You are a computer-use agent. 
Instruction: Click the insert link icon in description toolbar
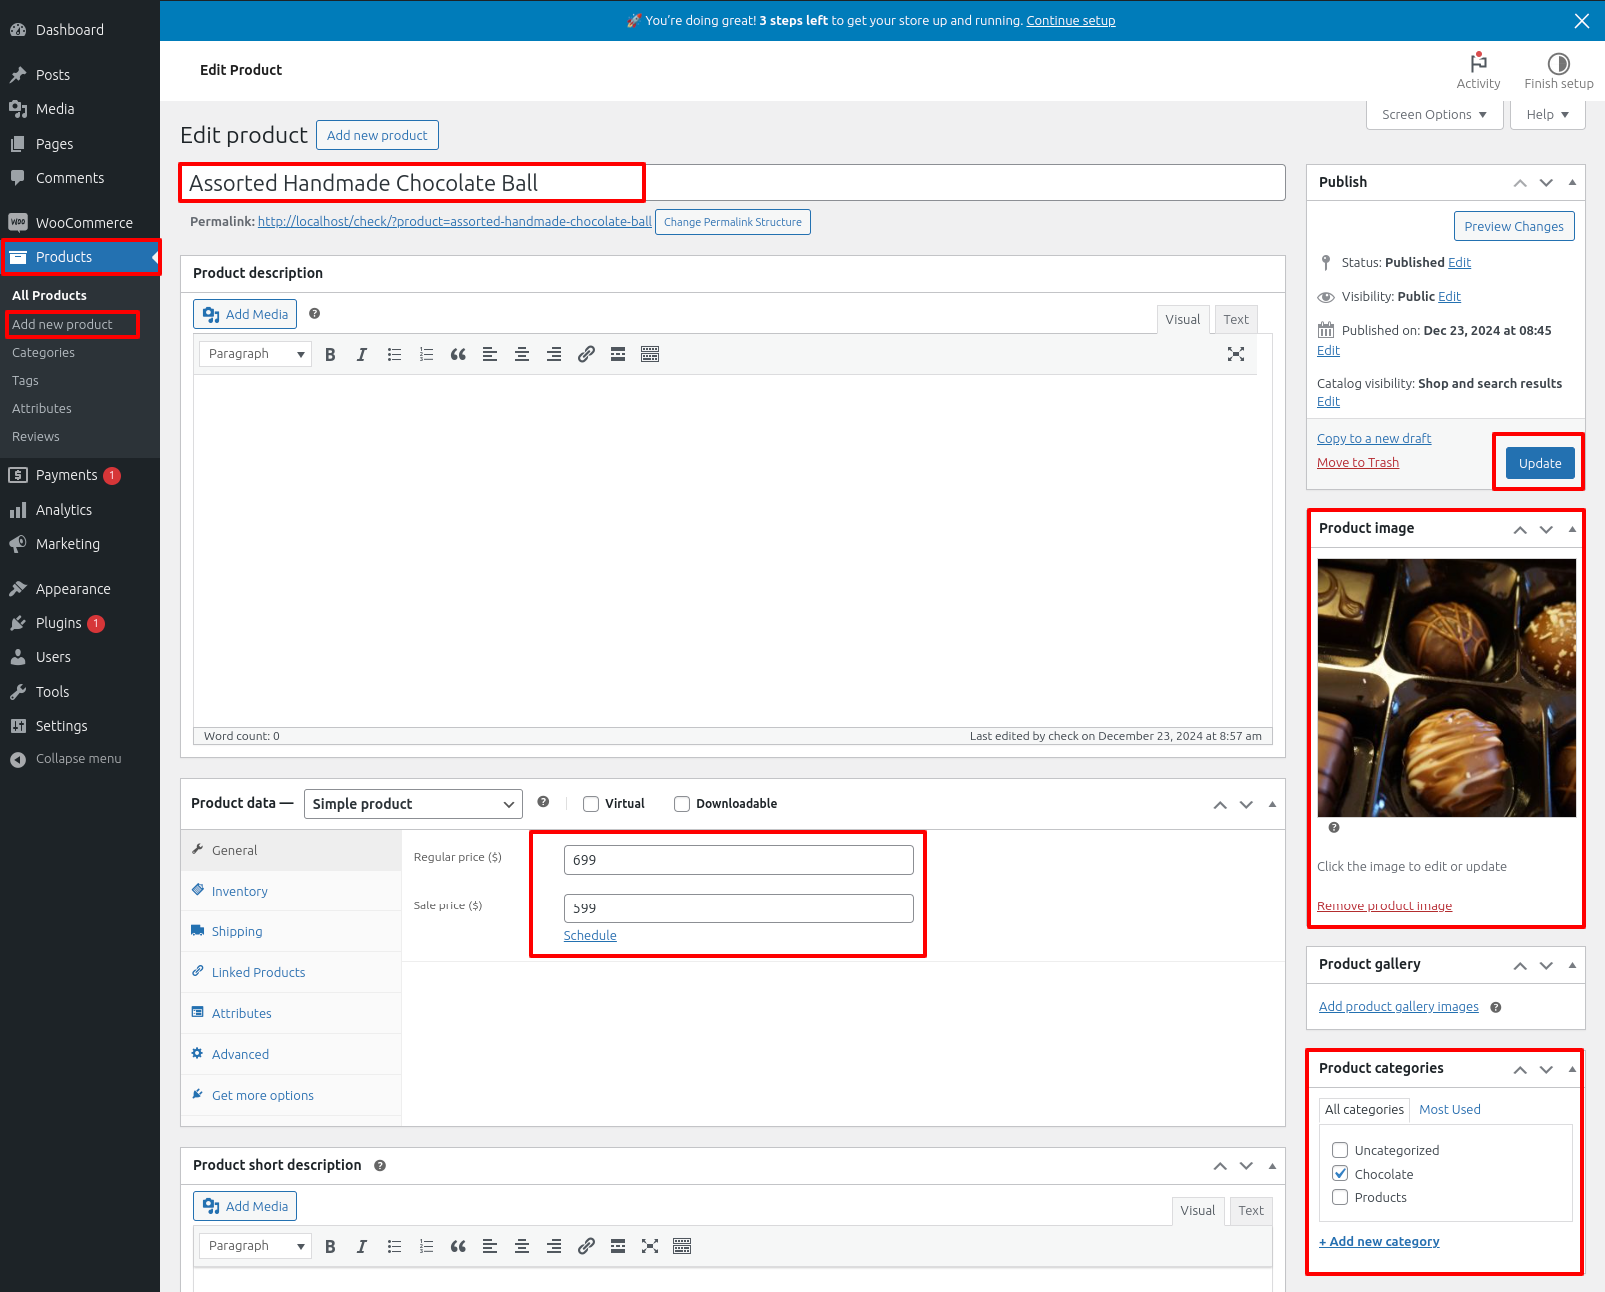[586, 354]
